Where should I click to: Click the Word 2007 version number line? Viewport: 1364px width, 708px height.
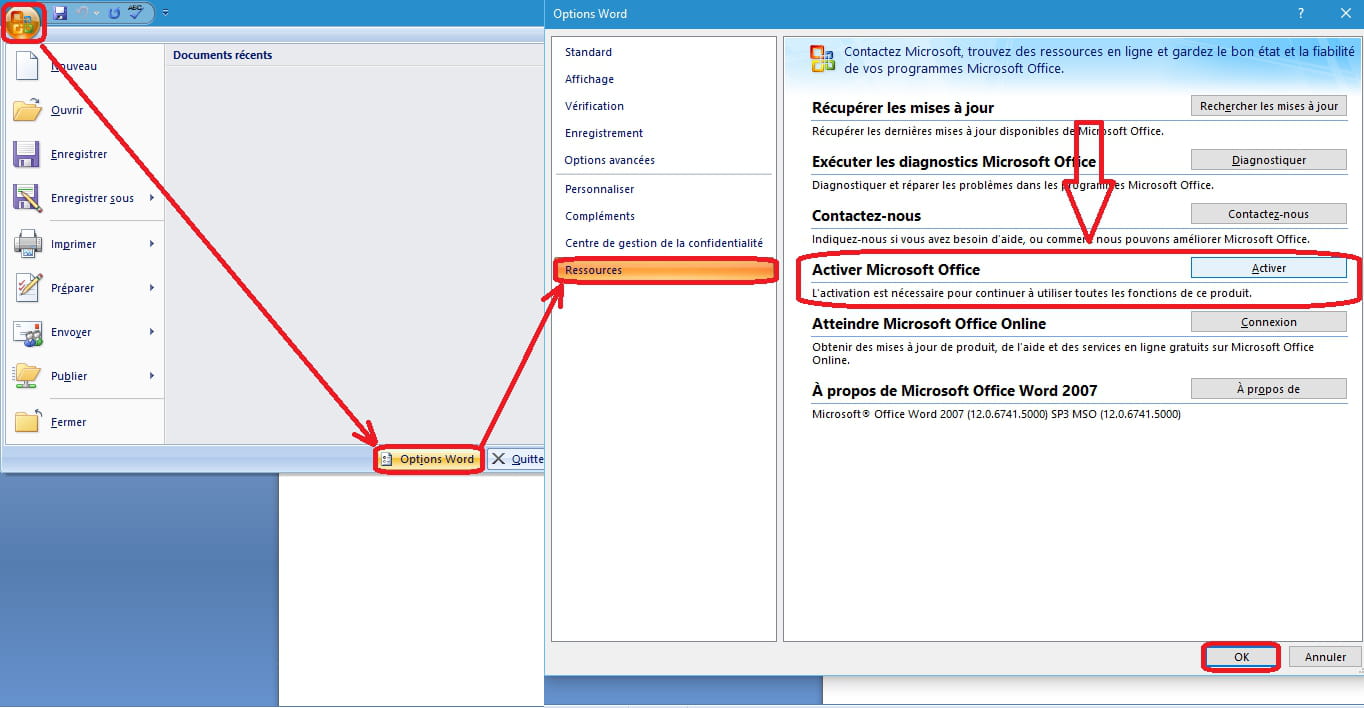pos(996,414)
